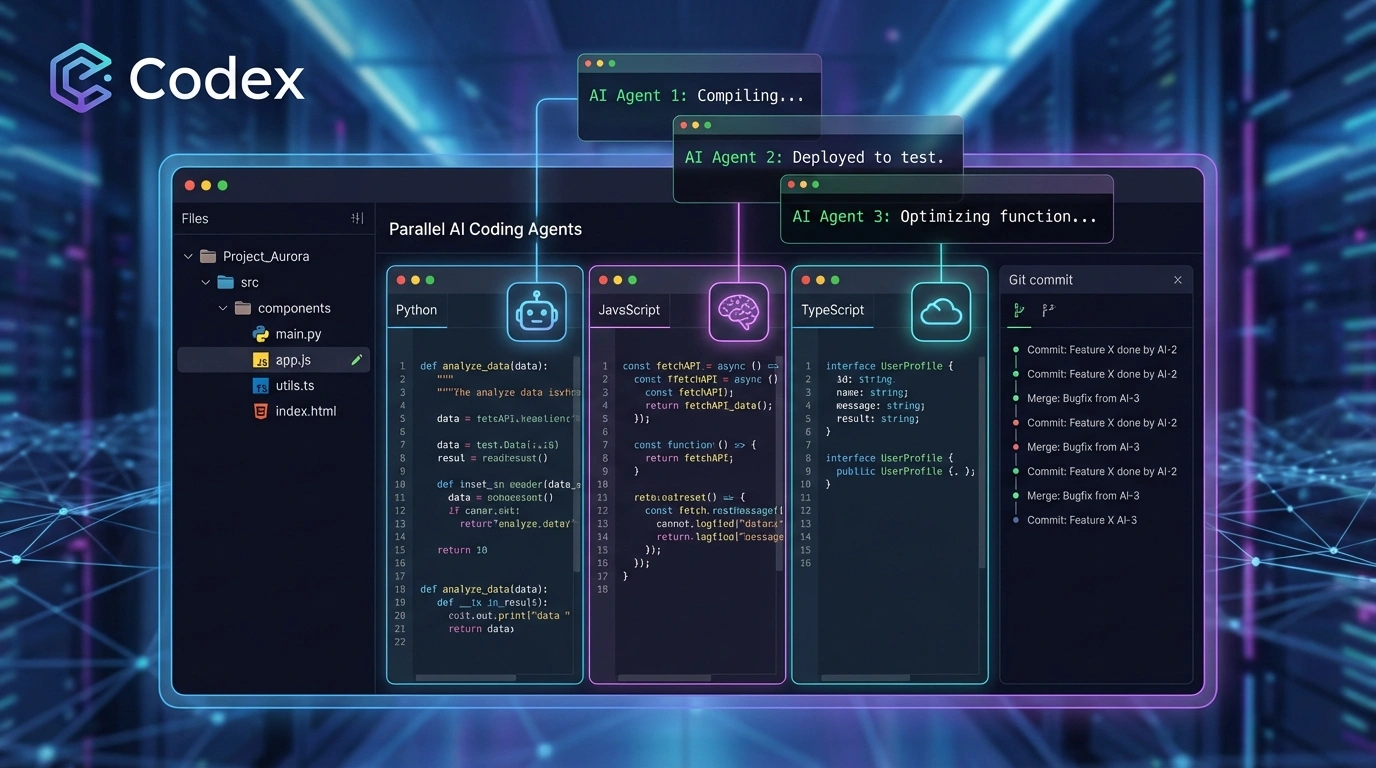Close the Git commit panel

point(1177,280)
